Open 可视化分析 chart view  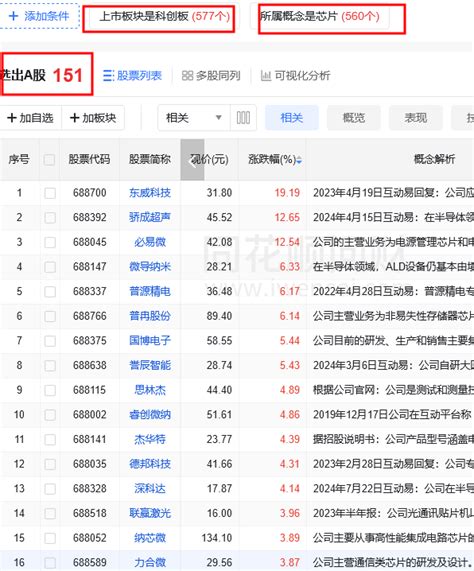point(295,76)
